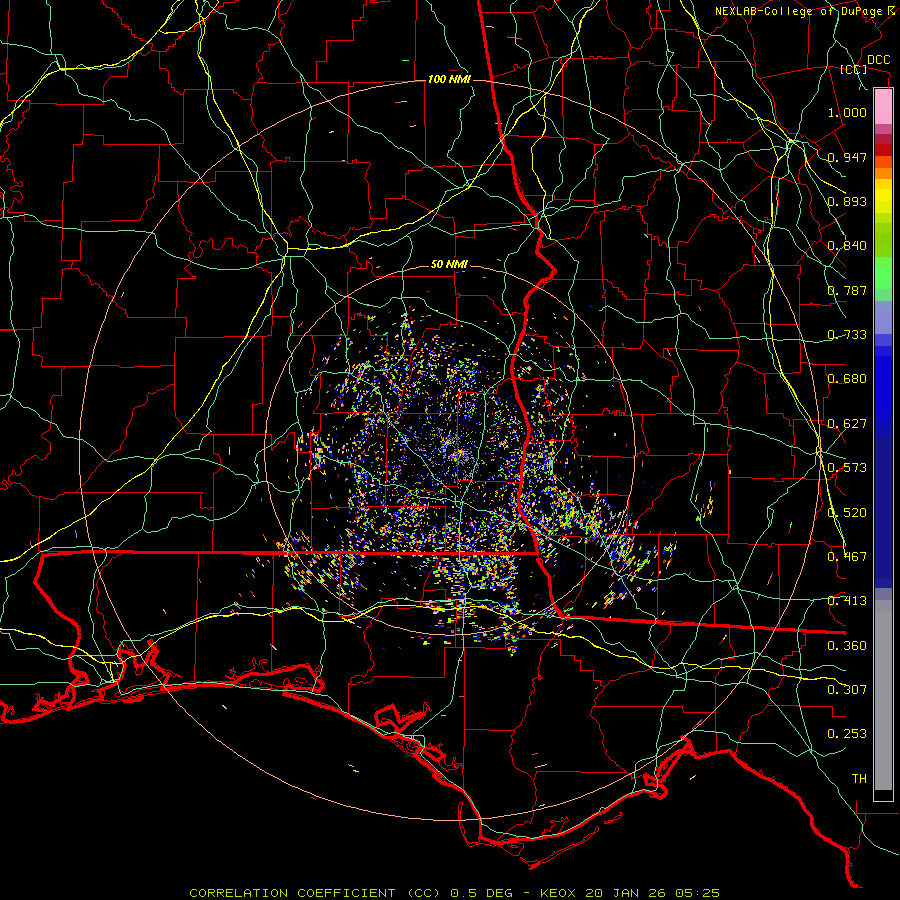Click the pink segment of the color bar

click(x=883, y=107)
